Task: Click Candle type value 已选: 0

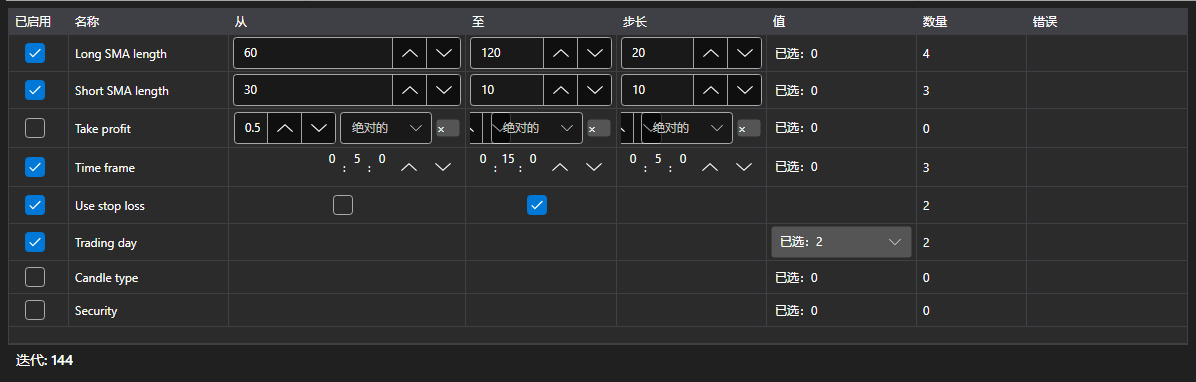Action: pos(796,278)
